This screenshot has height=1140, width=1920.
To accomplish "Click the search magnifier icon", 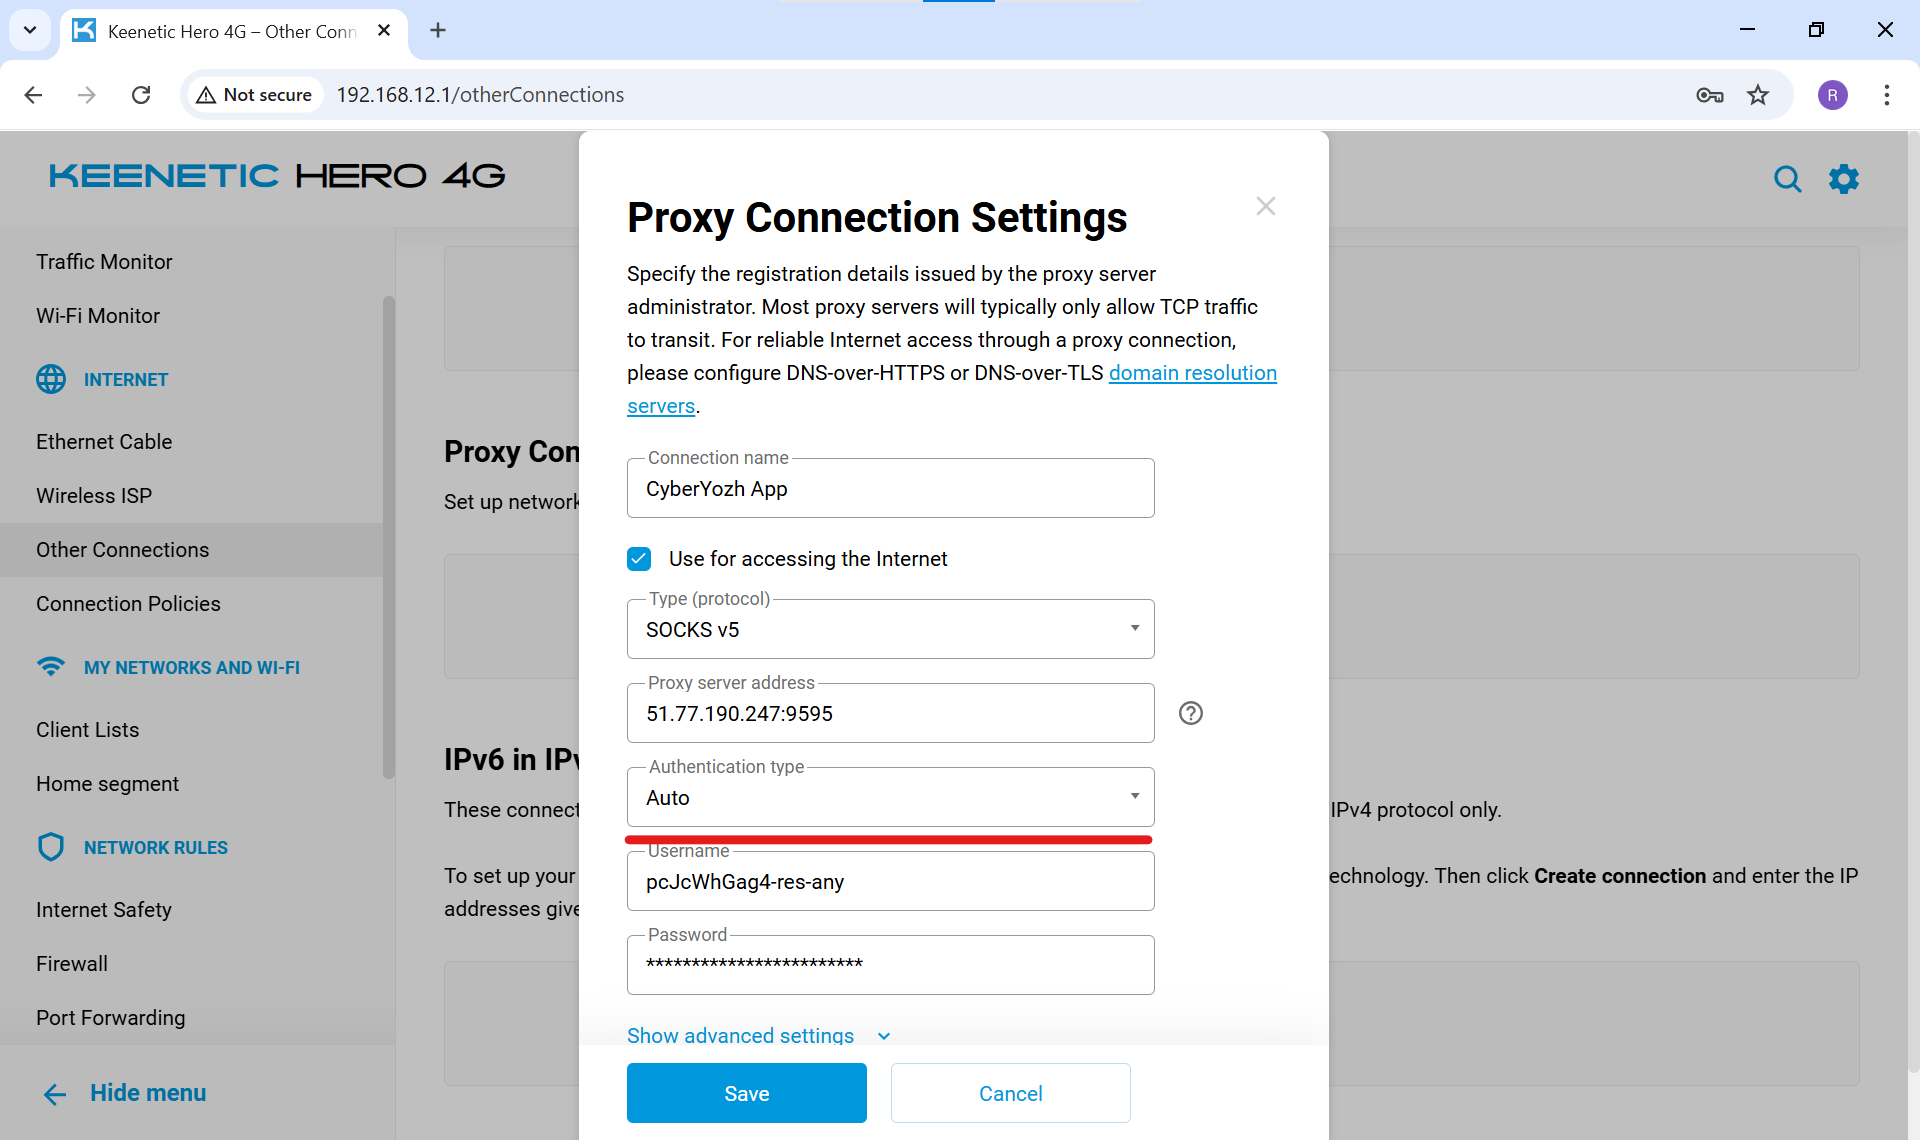I will pyautogui.click(x=1787, y=179).
